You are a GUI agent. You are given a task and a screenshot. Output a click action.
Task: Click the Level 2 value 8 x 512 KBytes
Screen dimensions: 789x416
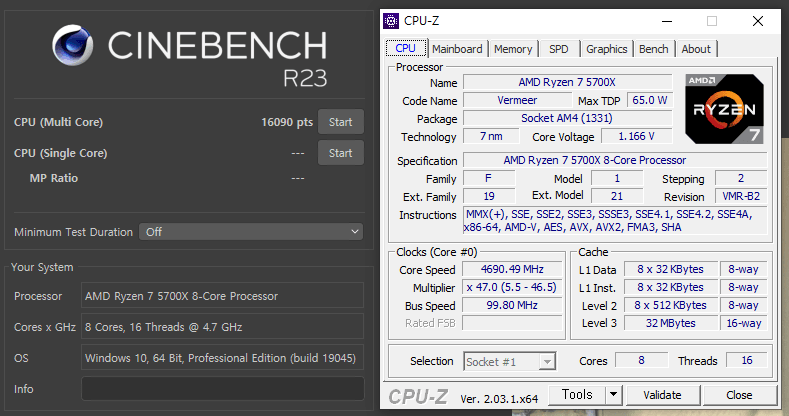670,305
